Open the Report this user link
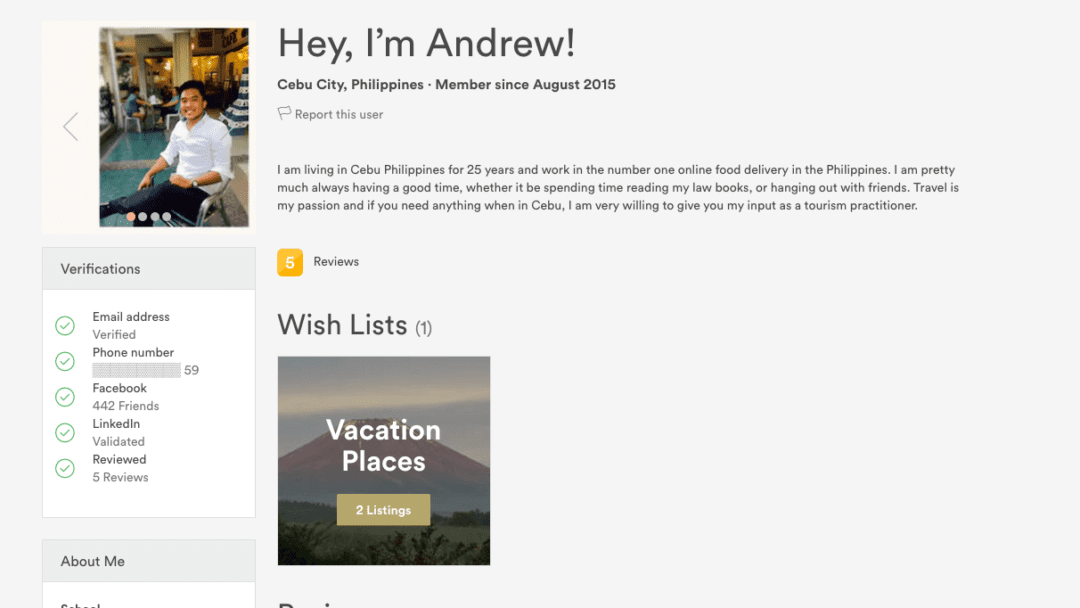Image resolution: width=1080 pixels, height=608 pixels. 339,114
